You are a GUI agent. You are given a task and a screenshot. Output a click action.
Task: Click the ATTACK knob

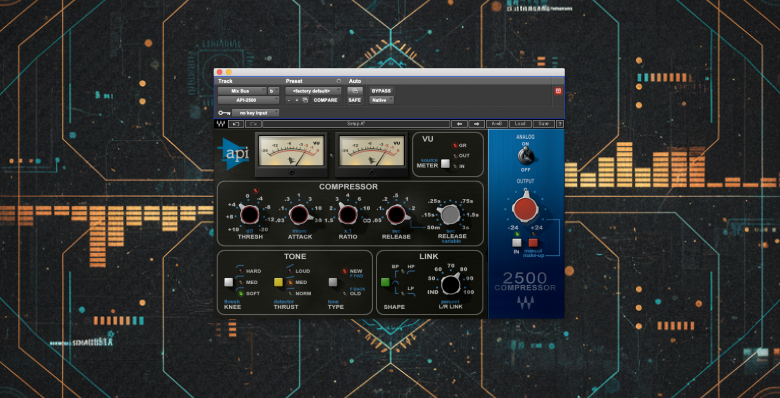point(299,215)
